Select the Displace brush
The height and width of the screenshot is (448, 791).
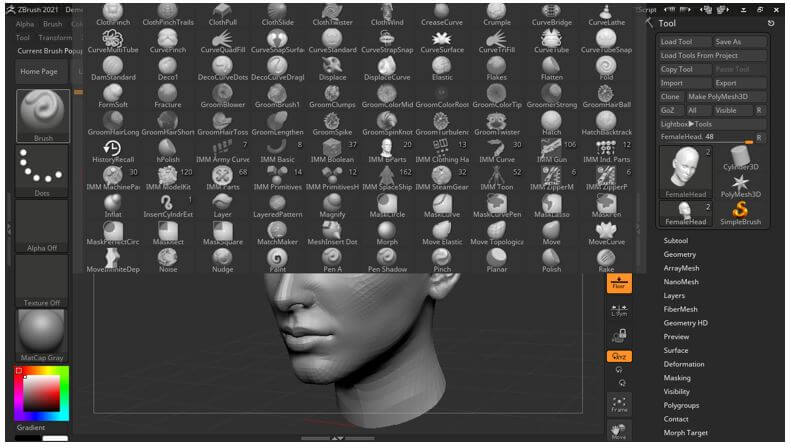(332, 69)
